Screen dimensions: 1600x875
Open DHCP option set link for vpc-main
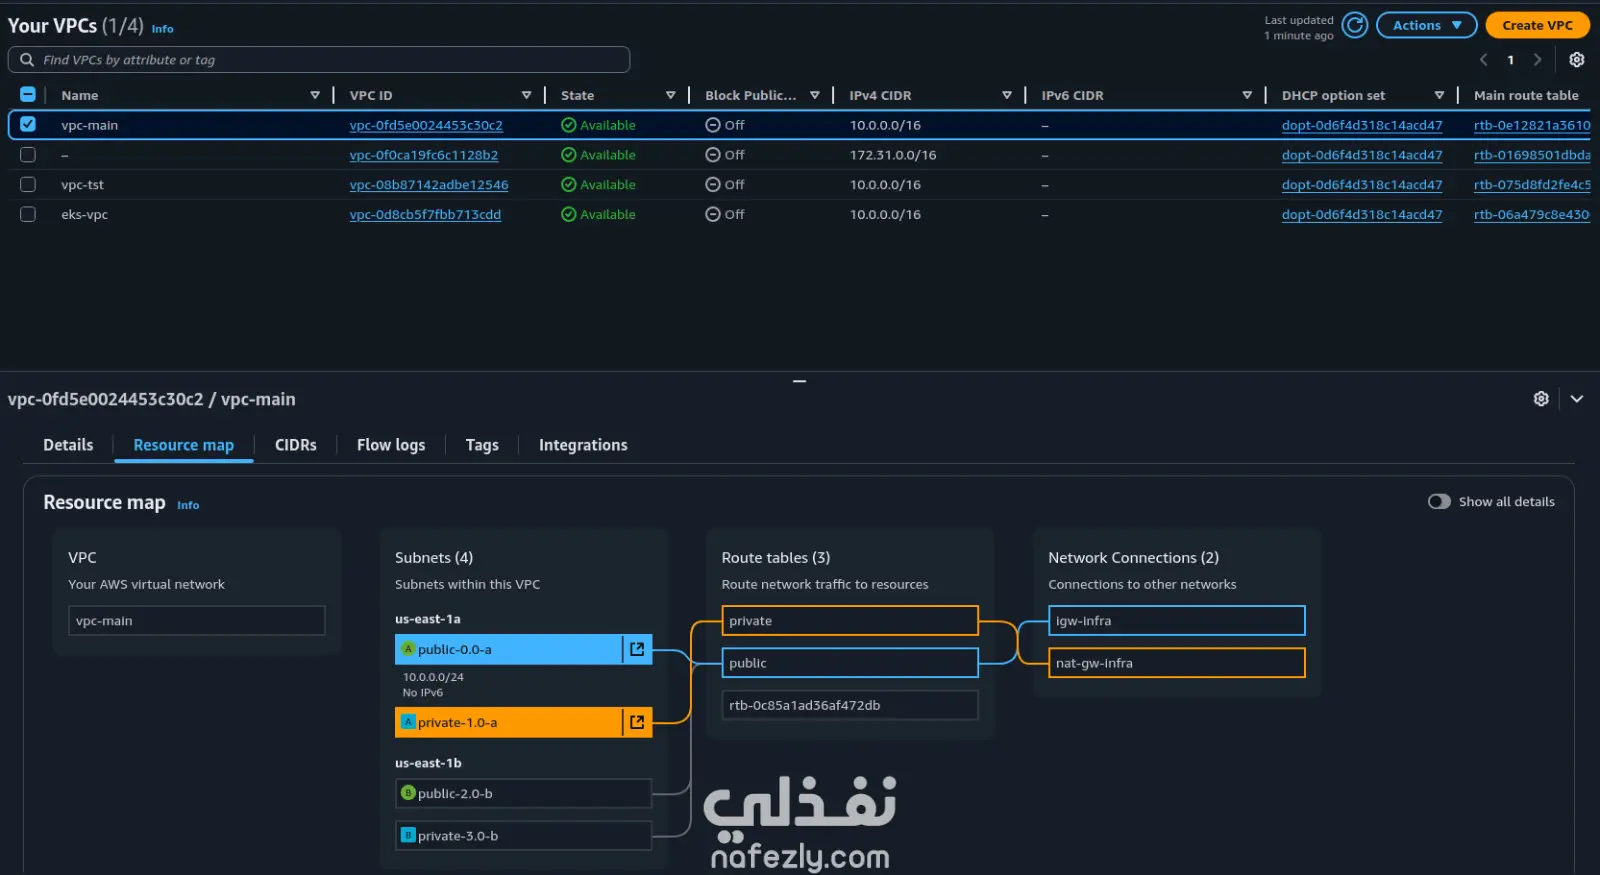[1362, 125]
